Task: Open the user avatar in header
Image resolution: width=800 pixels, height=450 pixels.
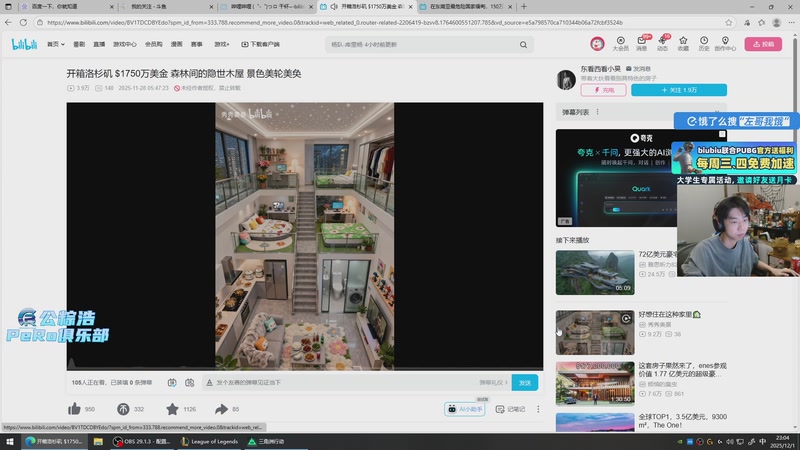Action: 597,44
